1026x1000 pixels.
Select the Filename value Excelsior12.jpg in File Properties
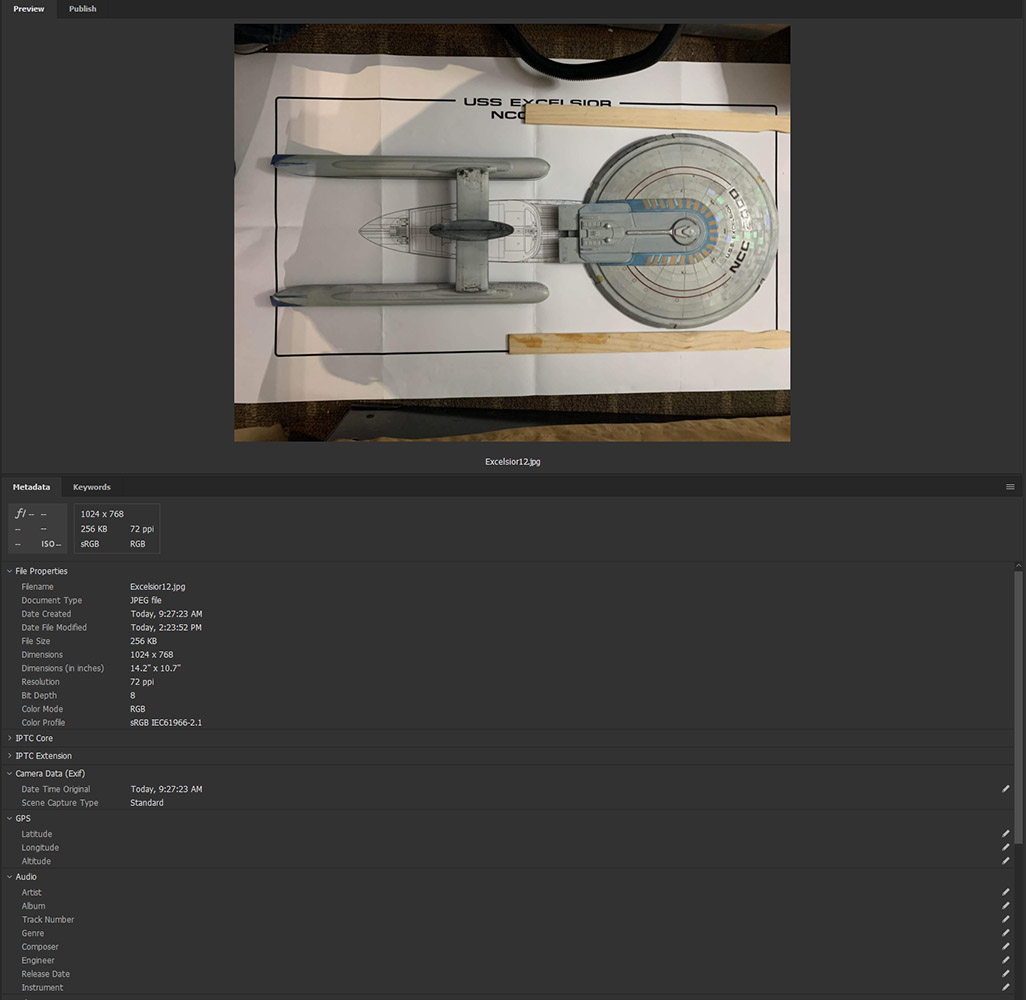(x=158, y=586)
